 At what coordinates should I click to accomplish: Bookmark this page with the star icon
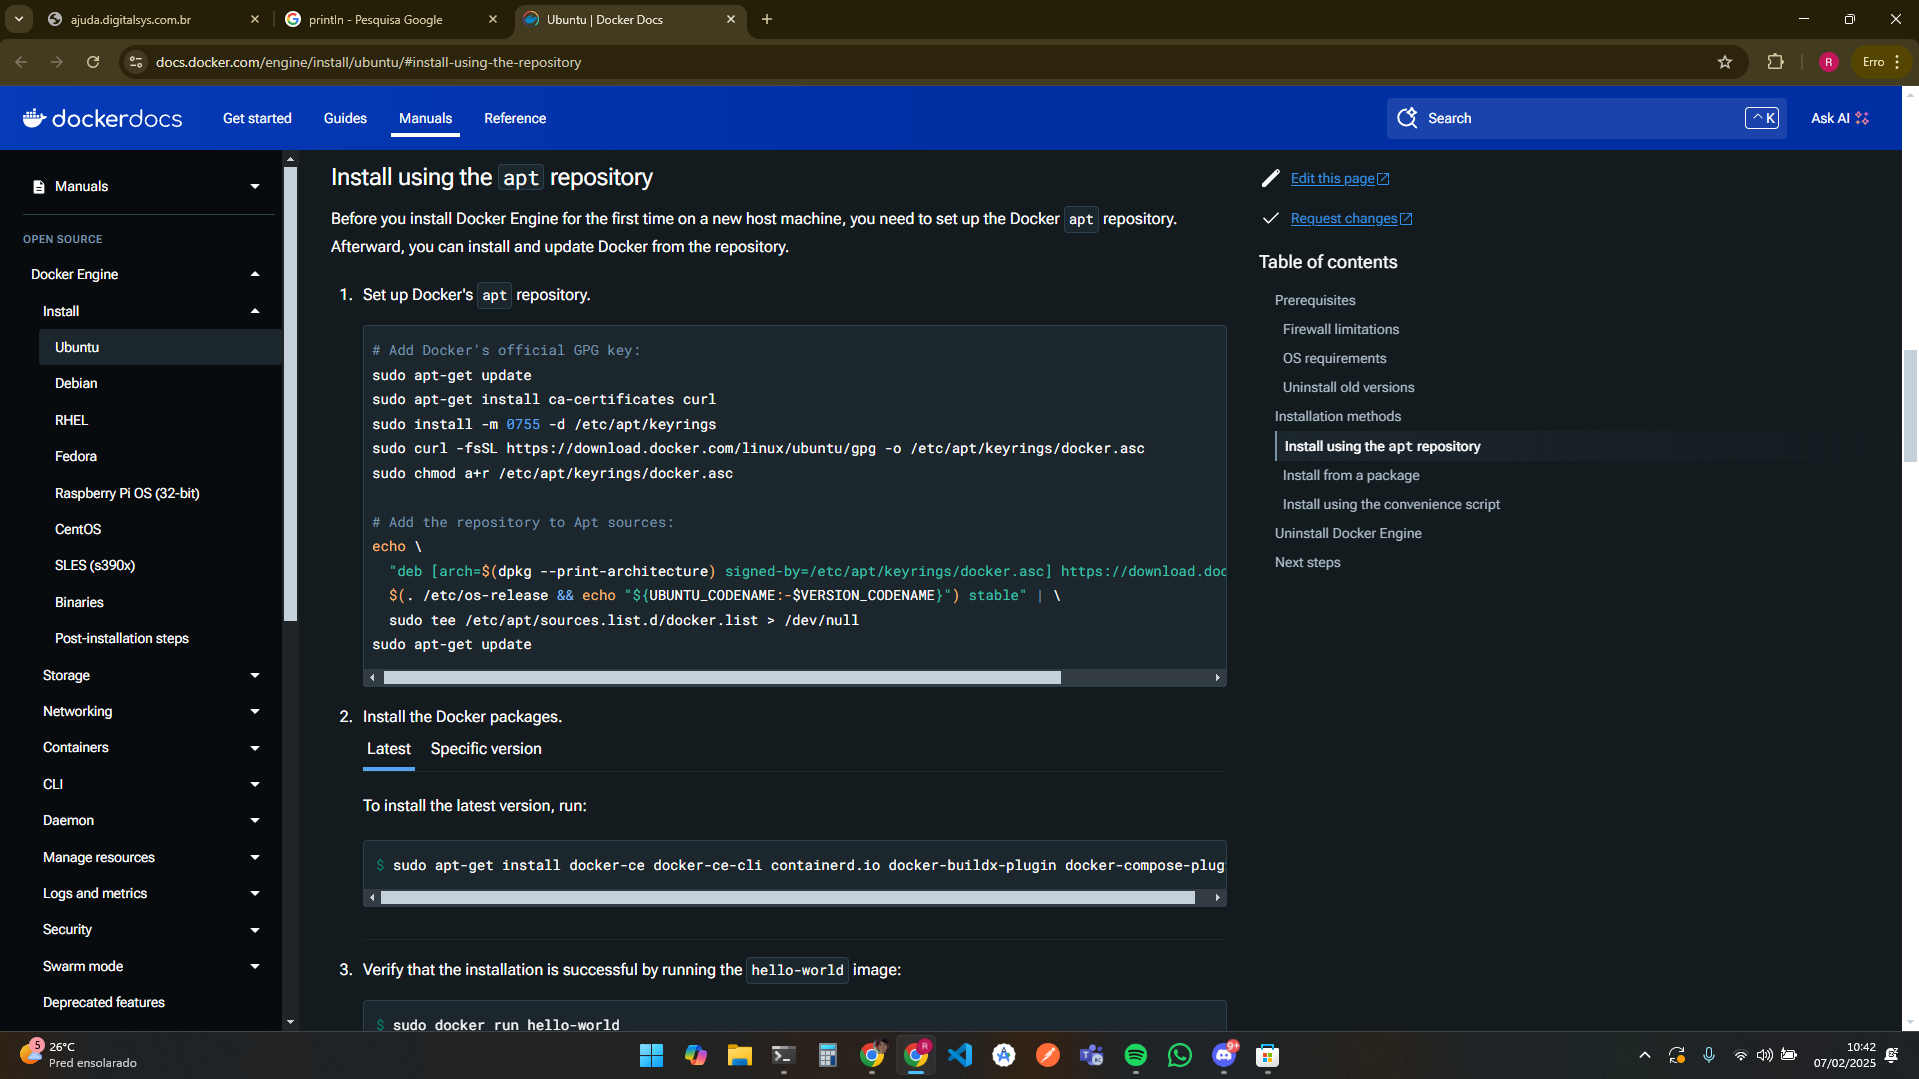click(x=1725, y=62)
